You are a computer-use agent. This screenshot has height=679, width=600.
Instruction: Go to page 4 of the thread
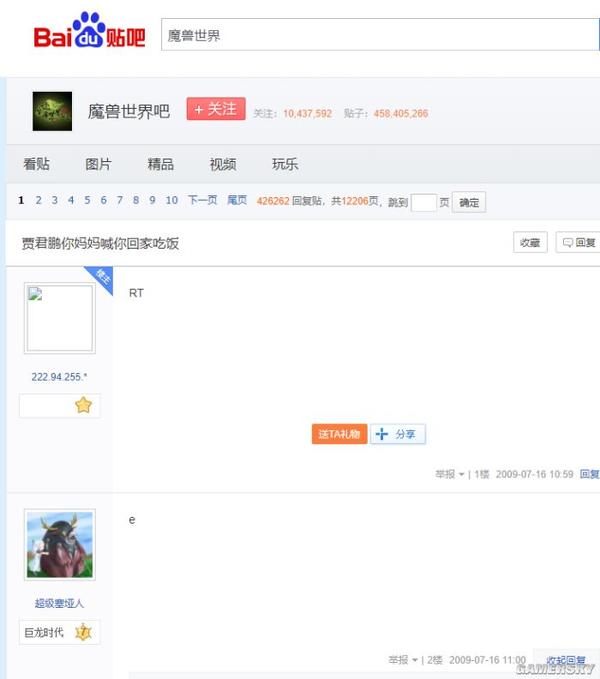click(x=71, y=200)
